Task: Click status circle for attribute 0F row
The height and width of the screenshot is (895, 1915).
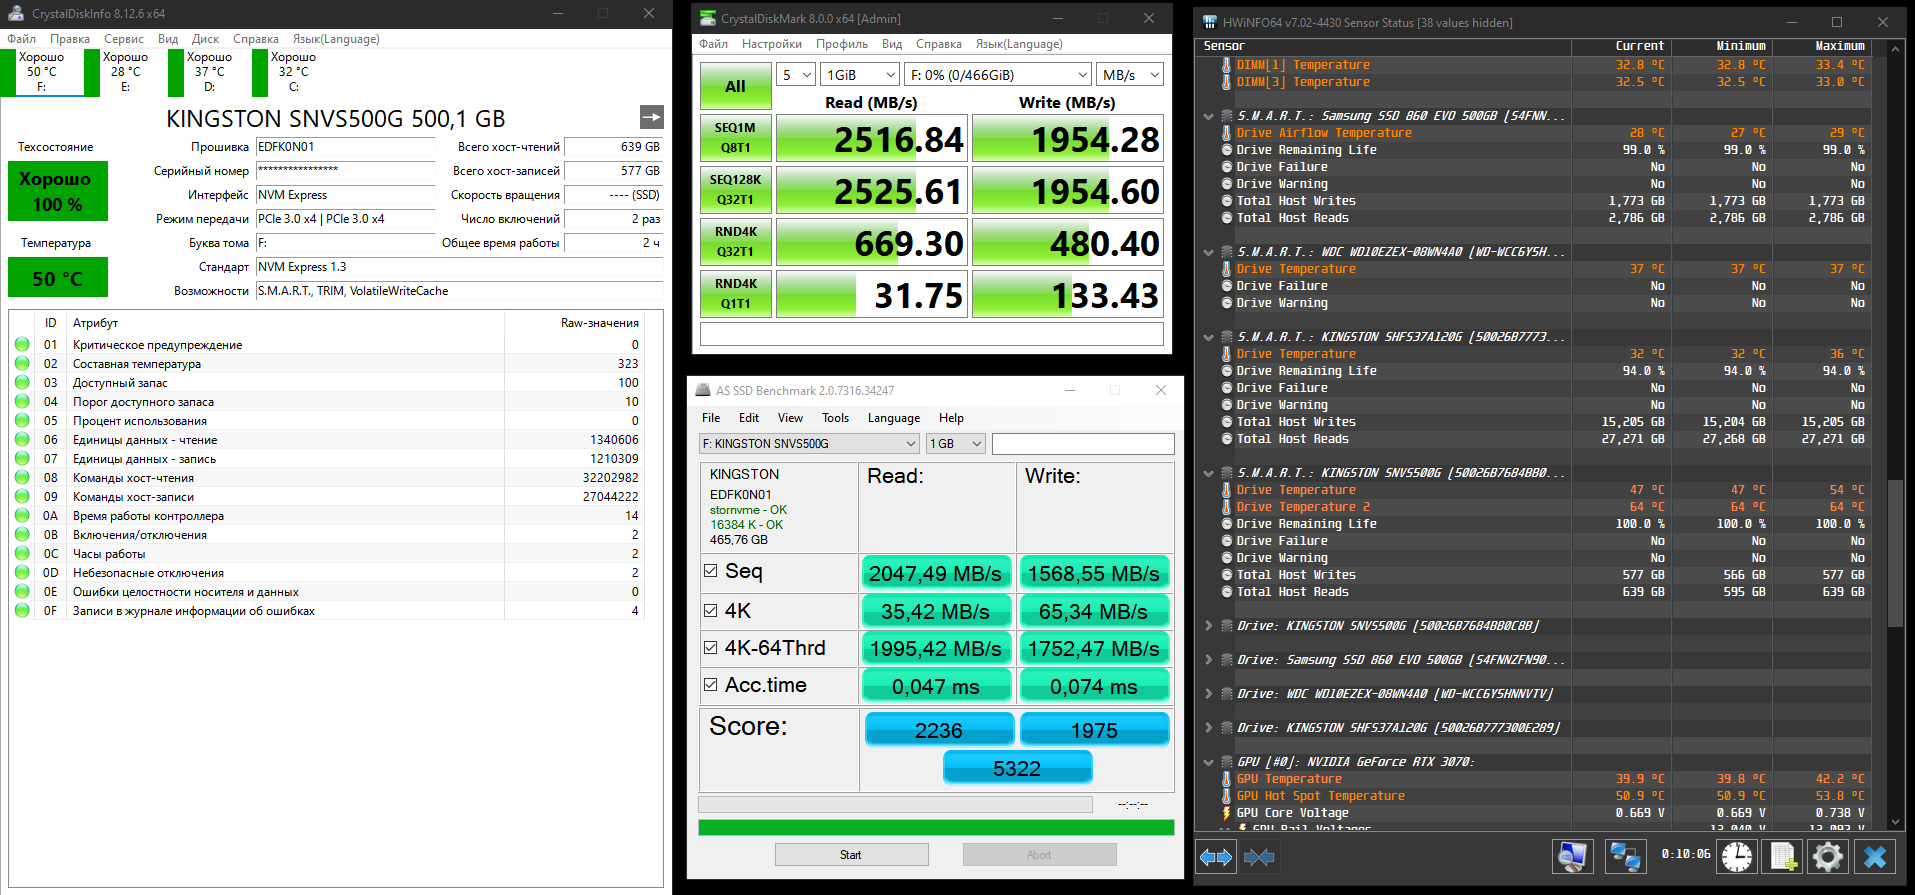Action: 22,611
